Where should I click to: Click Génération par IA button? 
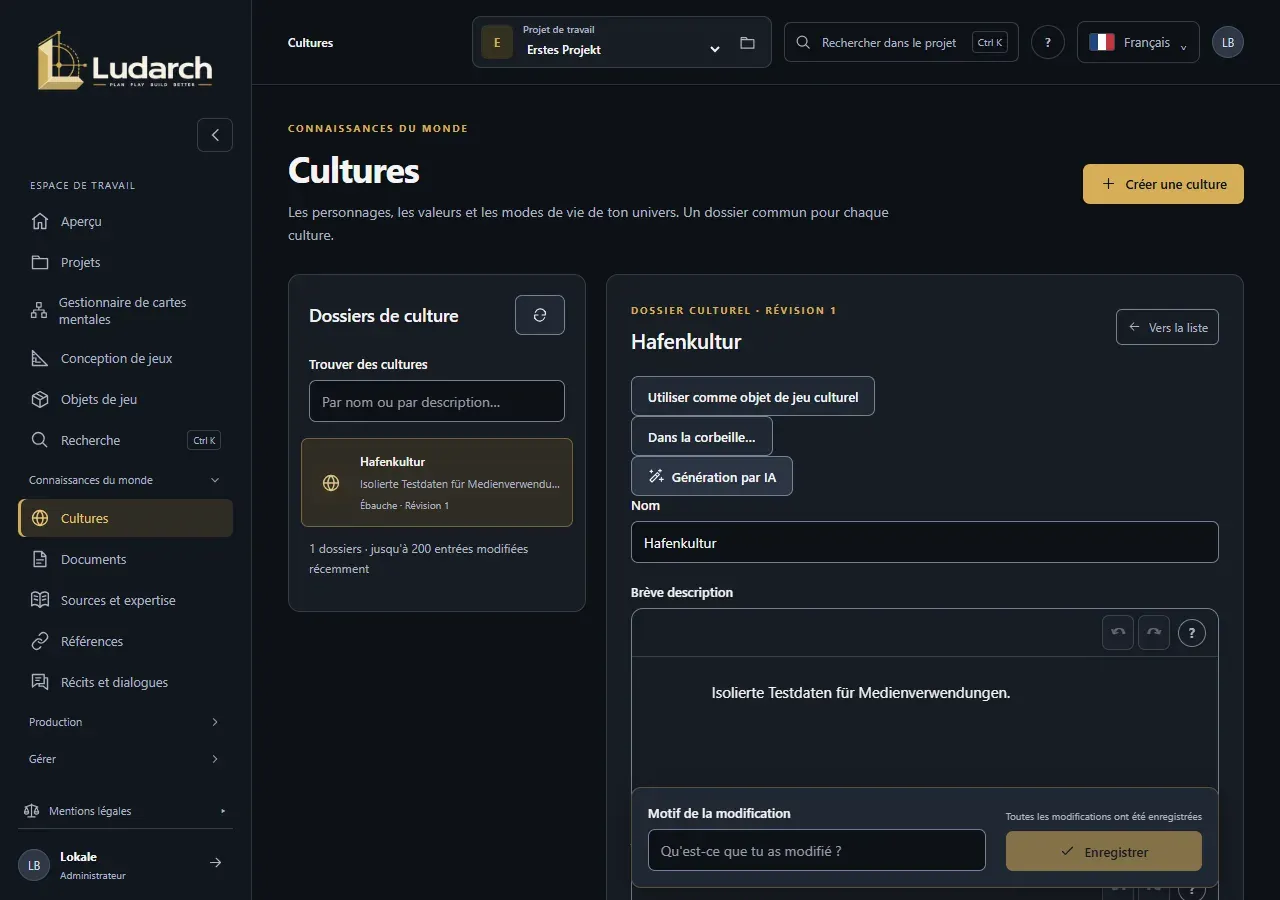coord(712,476)
